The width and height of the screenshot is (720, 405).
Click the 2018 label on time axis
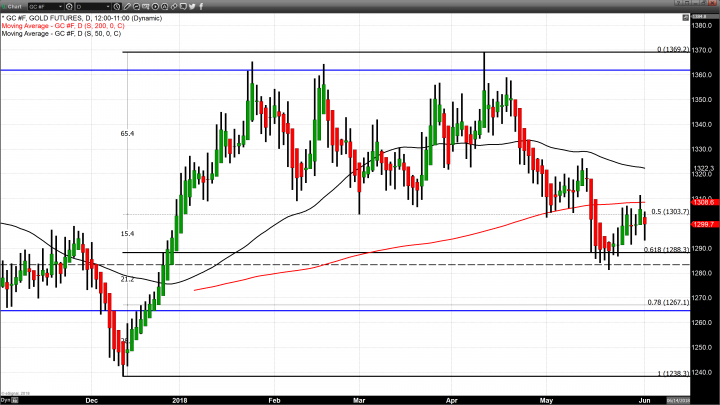click(180, 400)
